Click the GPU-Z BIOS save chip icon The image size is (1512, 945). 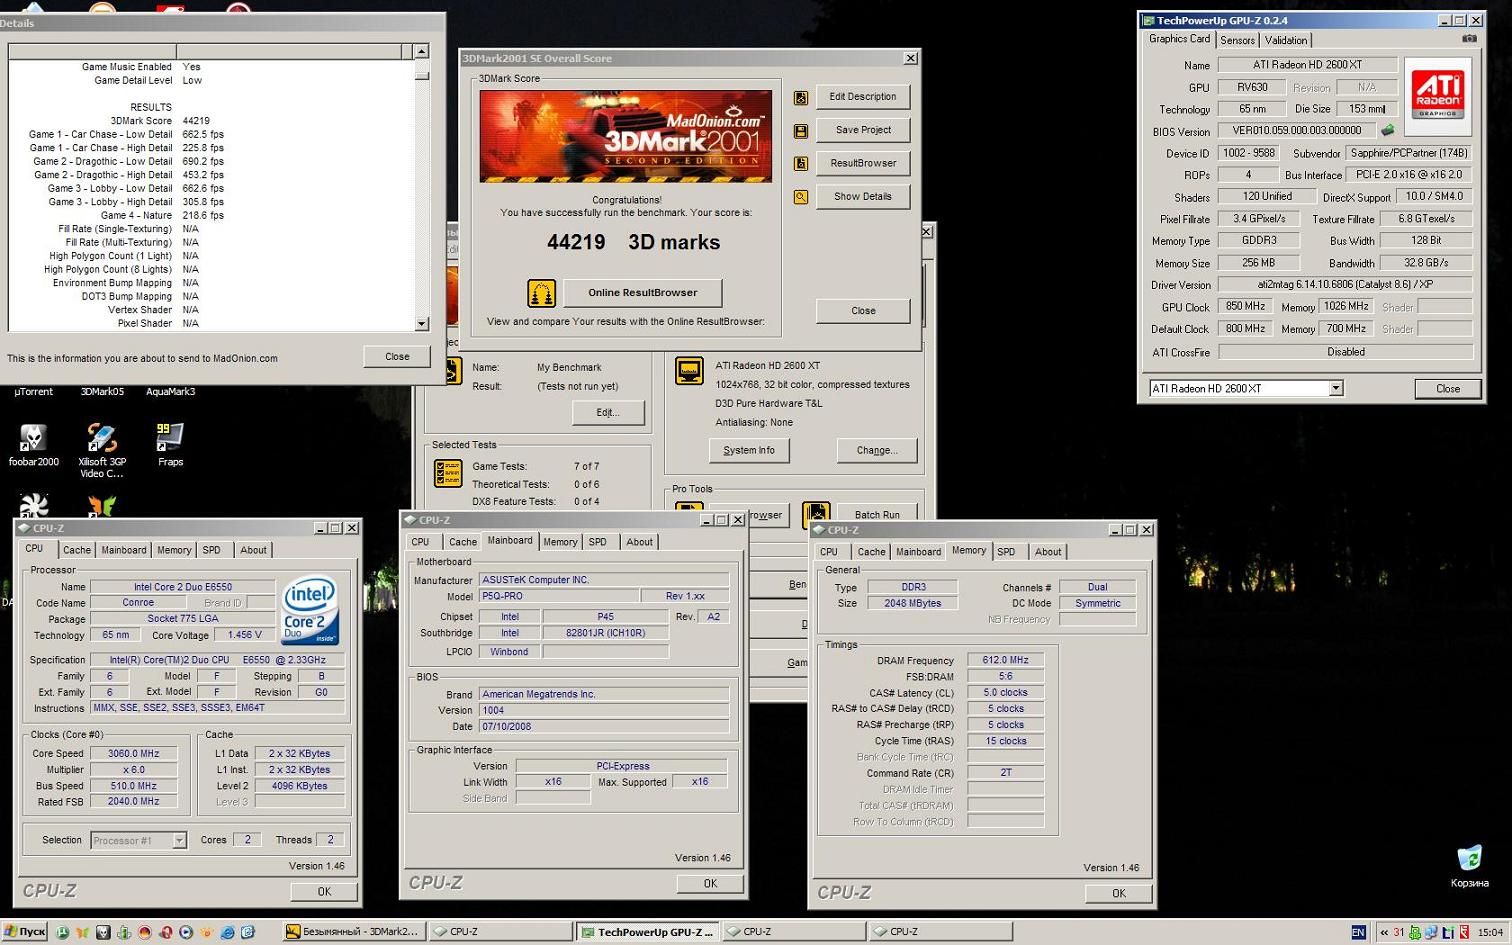1388,130
